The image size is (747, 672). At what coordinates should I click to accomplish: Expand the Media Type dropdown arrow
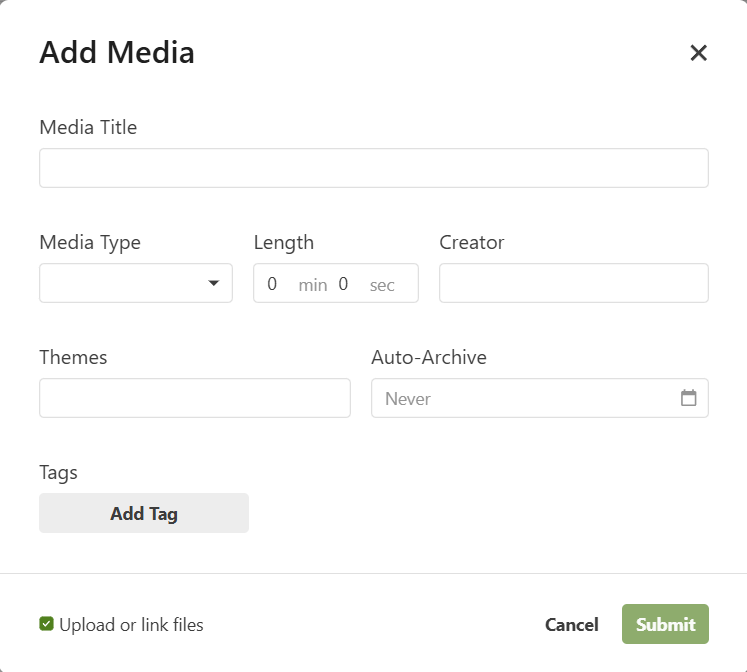pos(213,283)
